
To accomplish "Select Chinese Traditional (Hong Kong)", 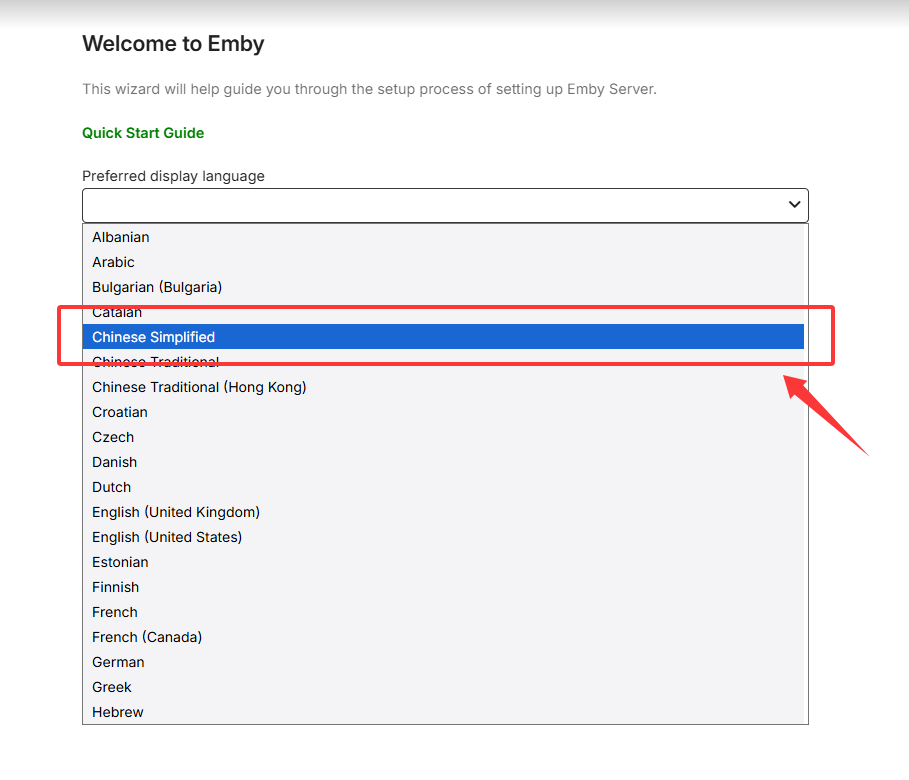I will coord(199,387).
